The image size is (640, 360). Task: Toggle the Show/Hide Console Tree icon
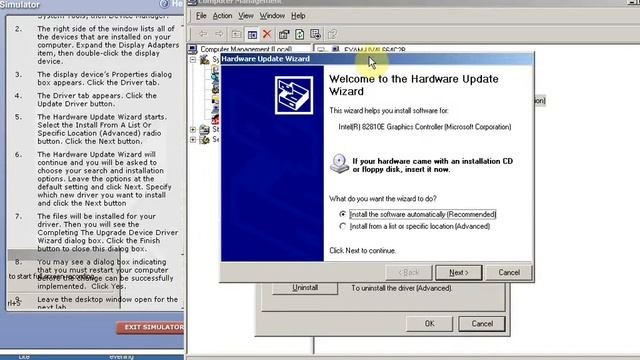pyautogui.click(x=252, y=34)
